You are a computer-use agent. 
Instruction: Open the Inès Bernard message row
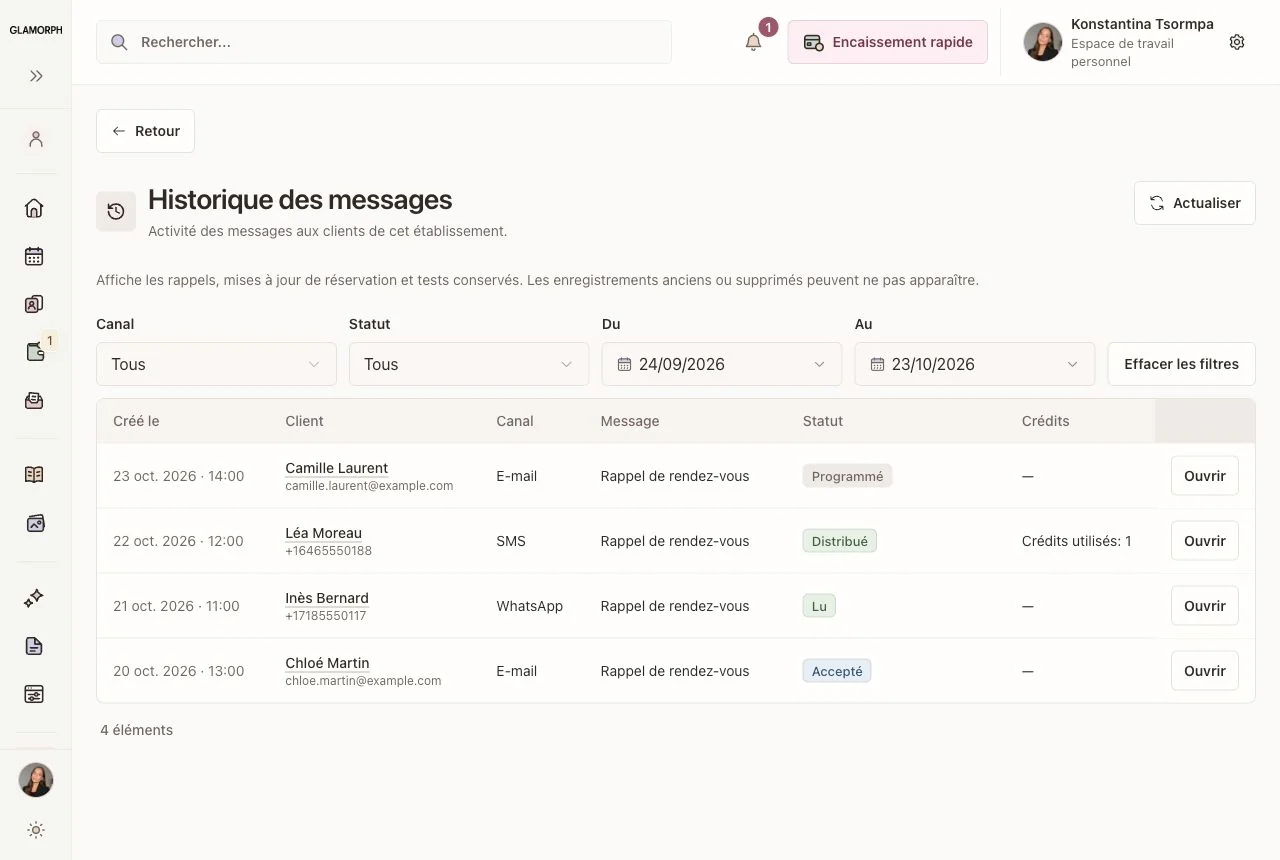point(1204,606)
